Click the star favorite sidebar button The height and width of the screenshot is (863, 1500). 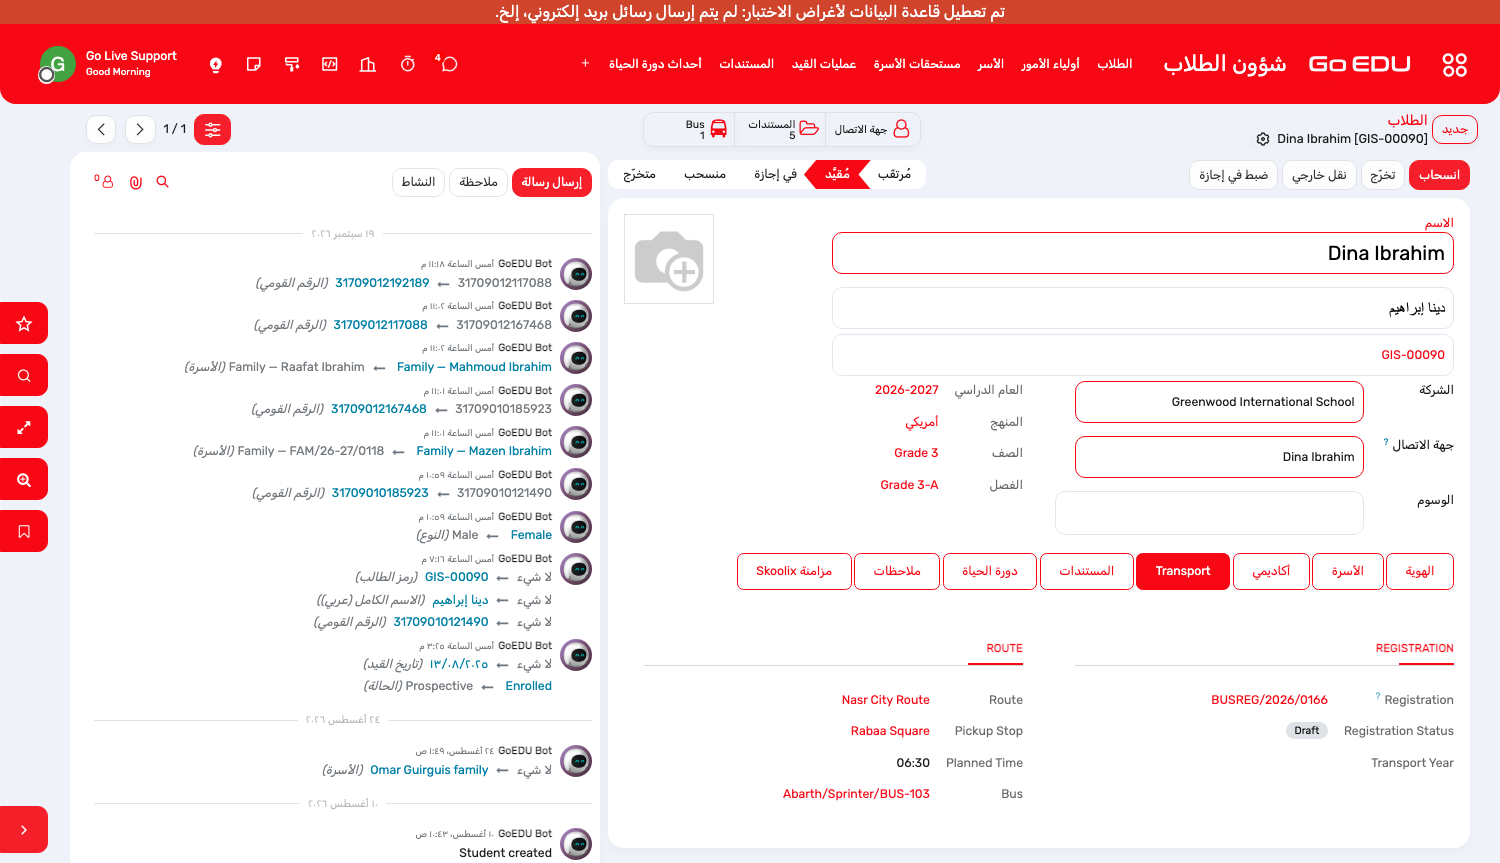24,323
